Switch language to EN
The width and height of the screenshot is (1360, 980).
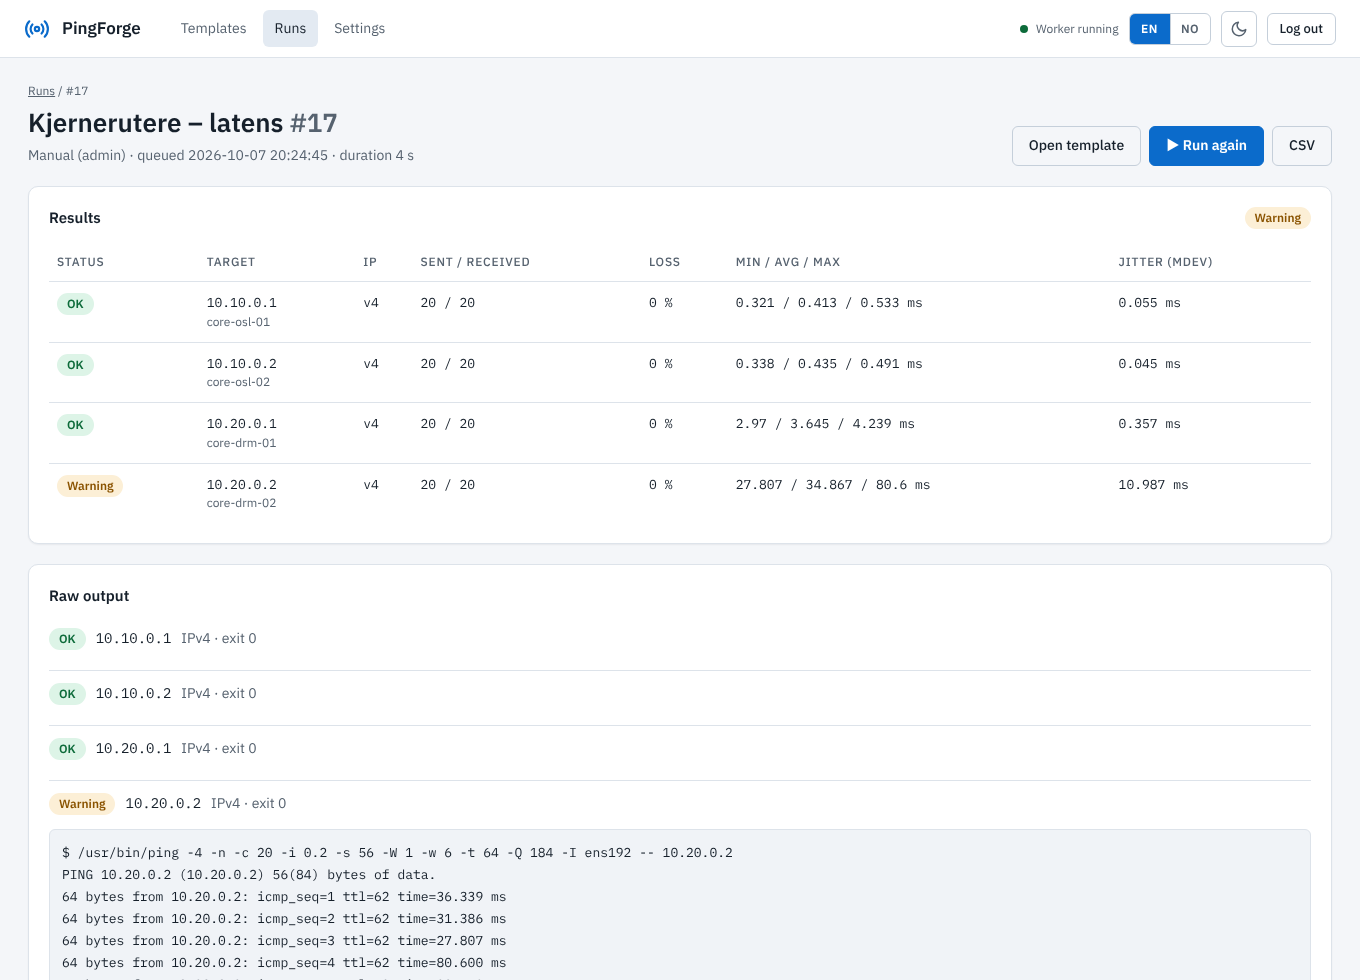[1150, 29]
